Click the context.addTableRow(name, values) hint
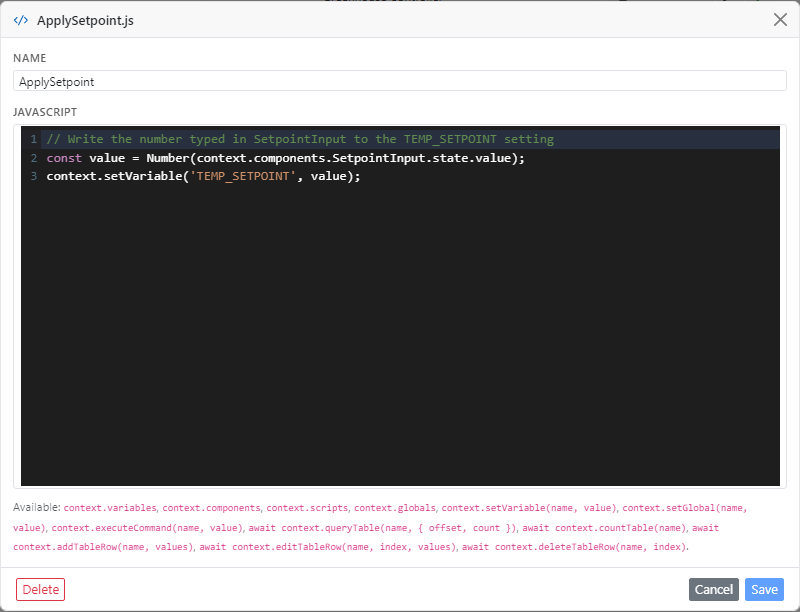 click(103, 547)
